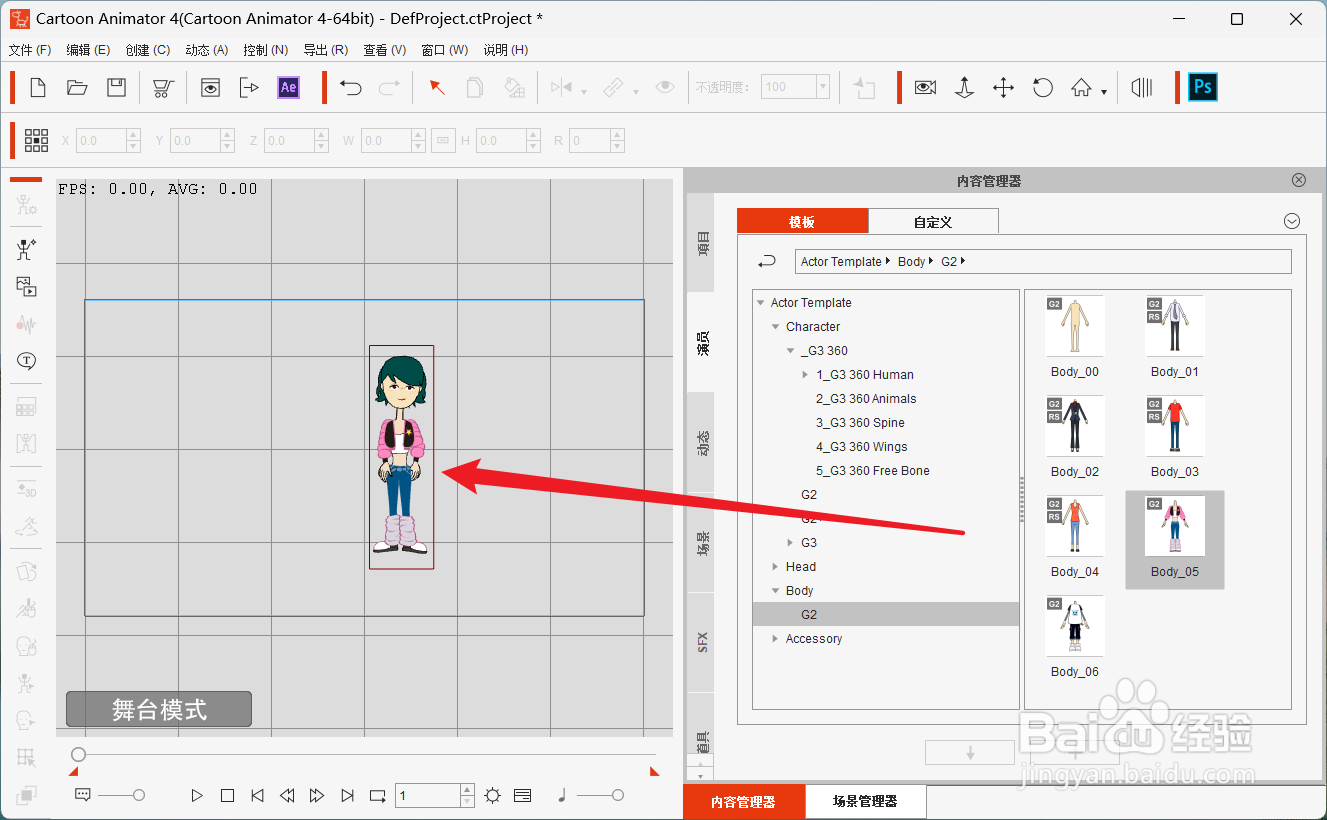Create a new project file
1327x820 pixels.
click(x=38, y=88)
